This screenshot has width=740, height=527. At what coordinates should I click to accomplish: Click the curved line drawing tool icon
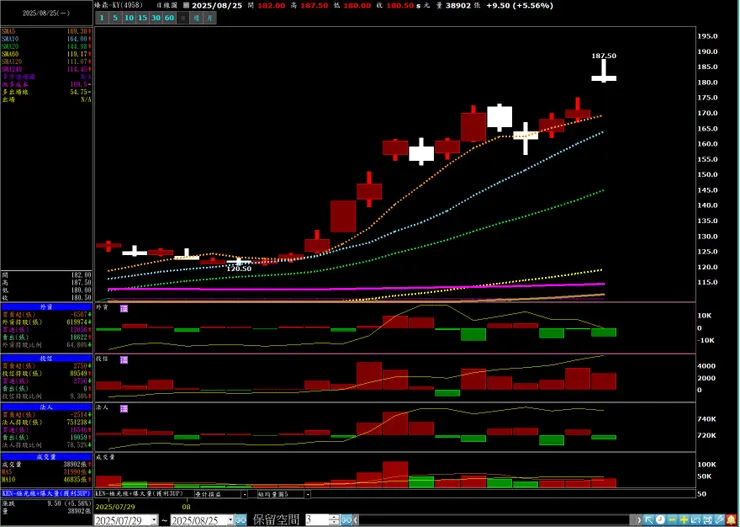[696, 520]
